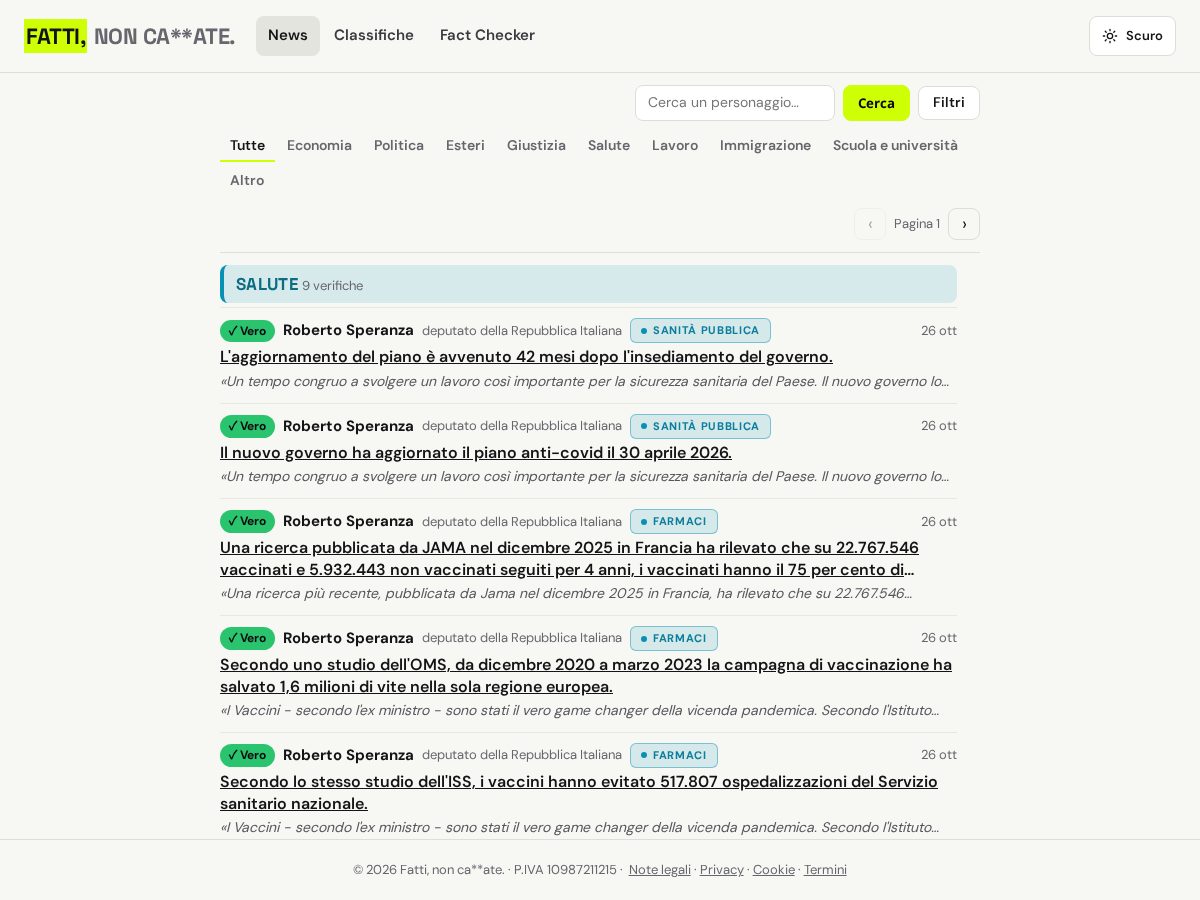Open the Privacy footer link
Image resolution: width=1200 pixels, height=900 pixels.
[x=722, y=870]
